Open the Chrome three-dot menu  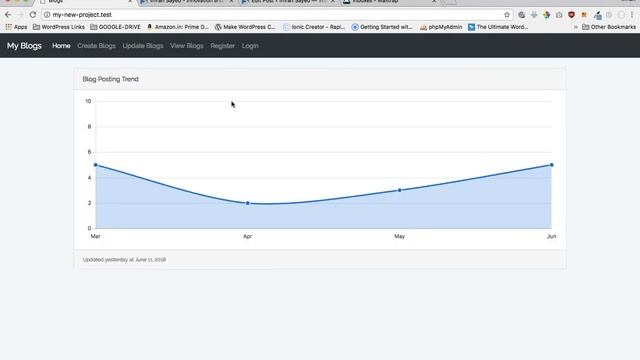(632, 15)
